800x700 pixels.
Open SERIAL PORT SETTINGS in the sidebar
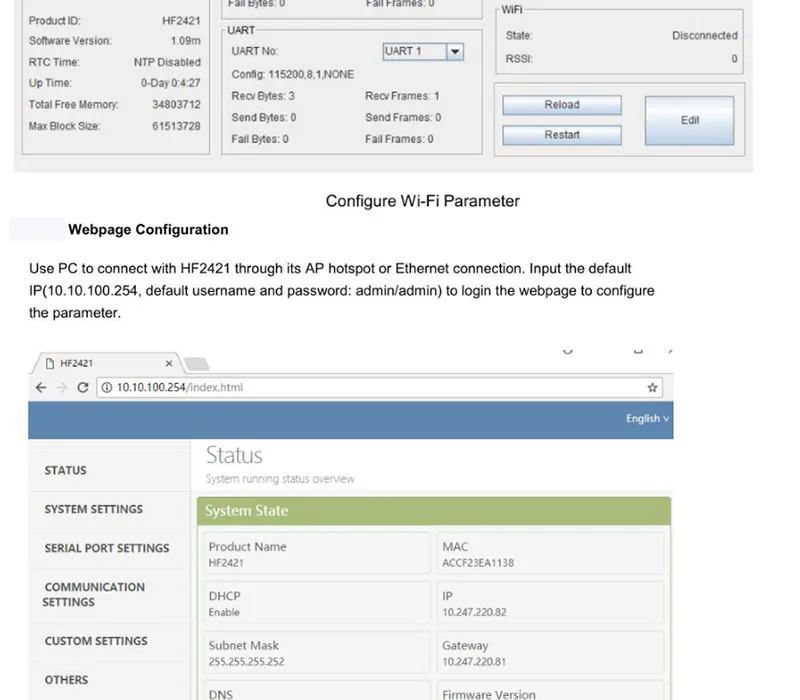pyautogui.click(x=107, y=548)
